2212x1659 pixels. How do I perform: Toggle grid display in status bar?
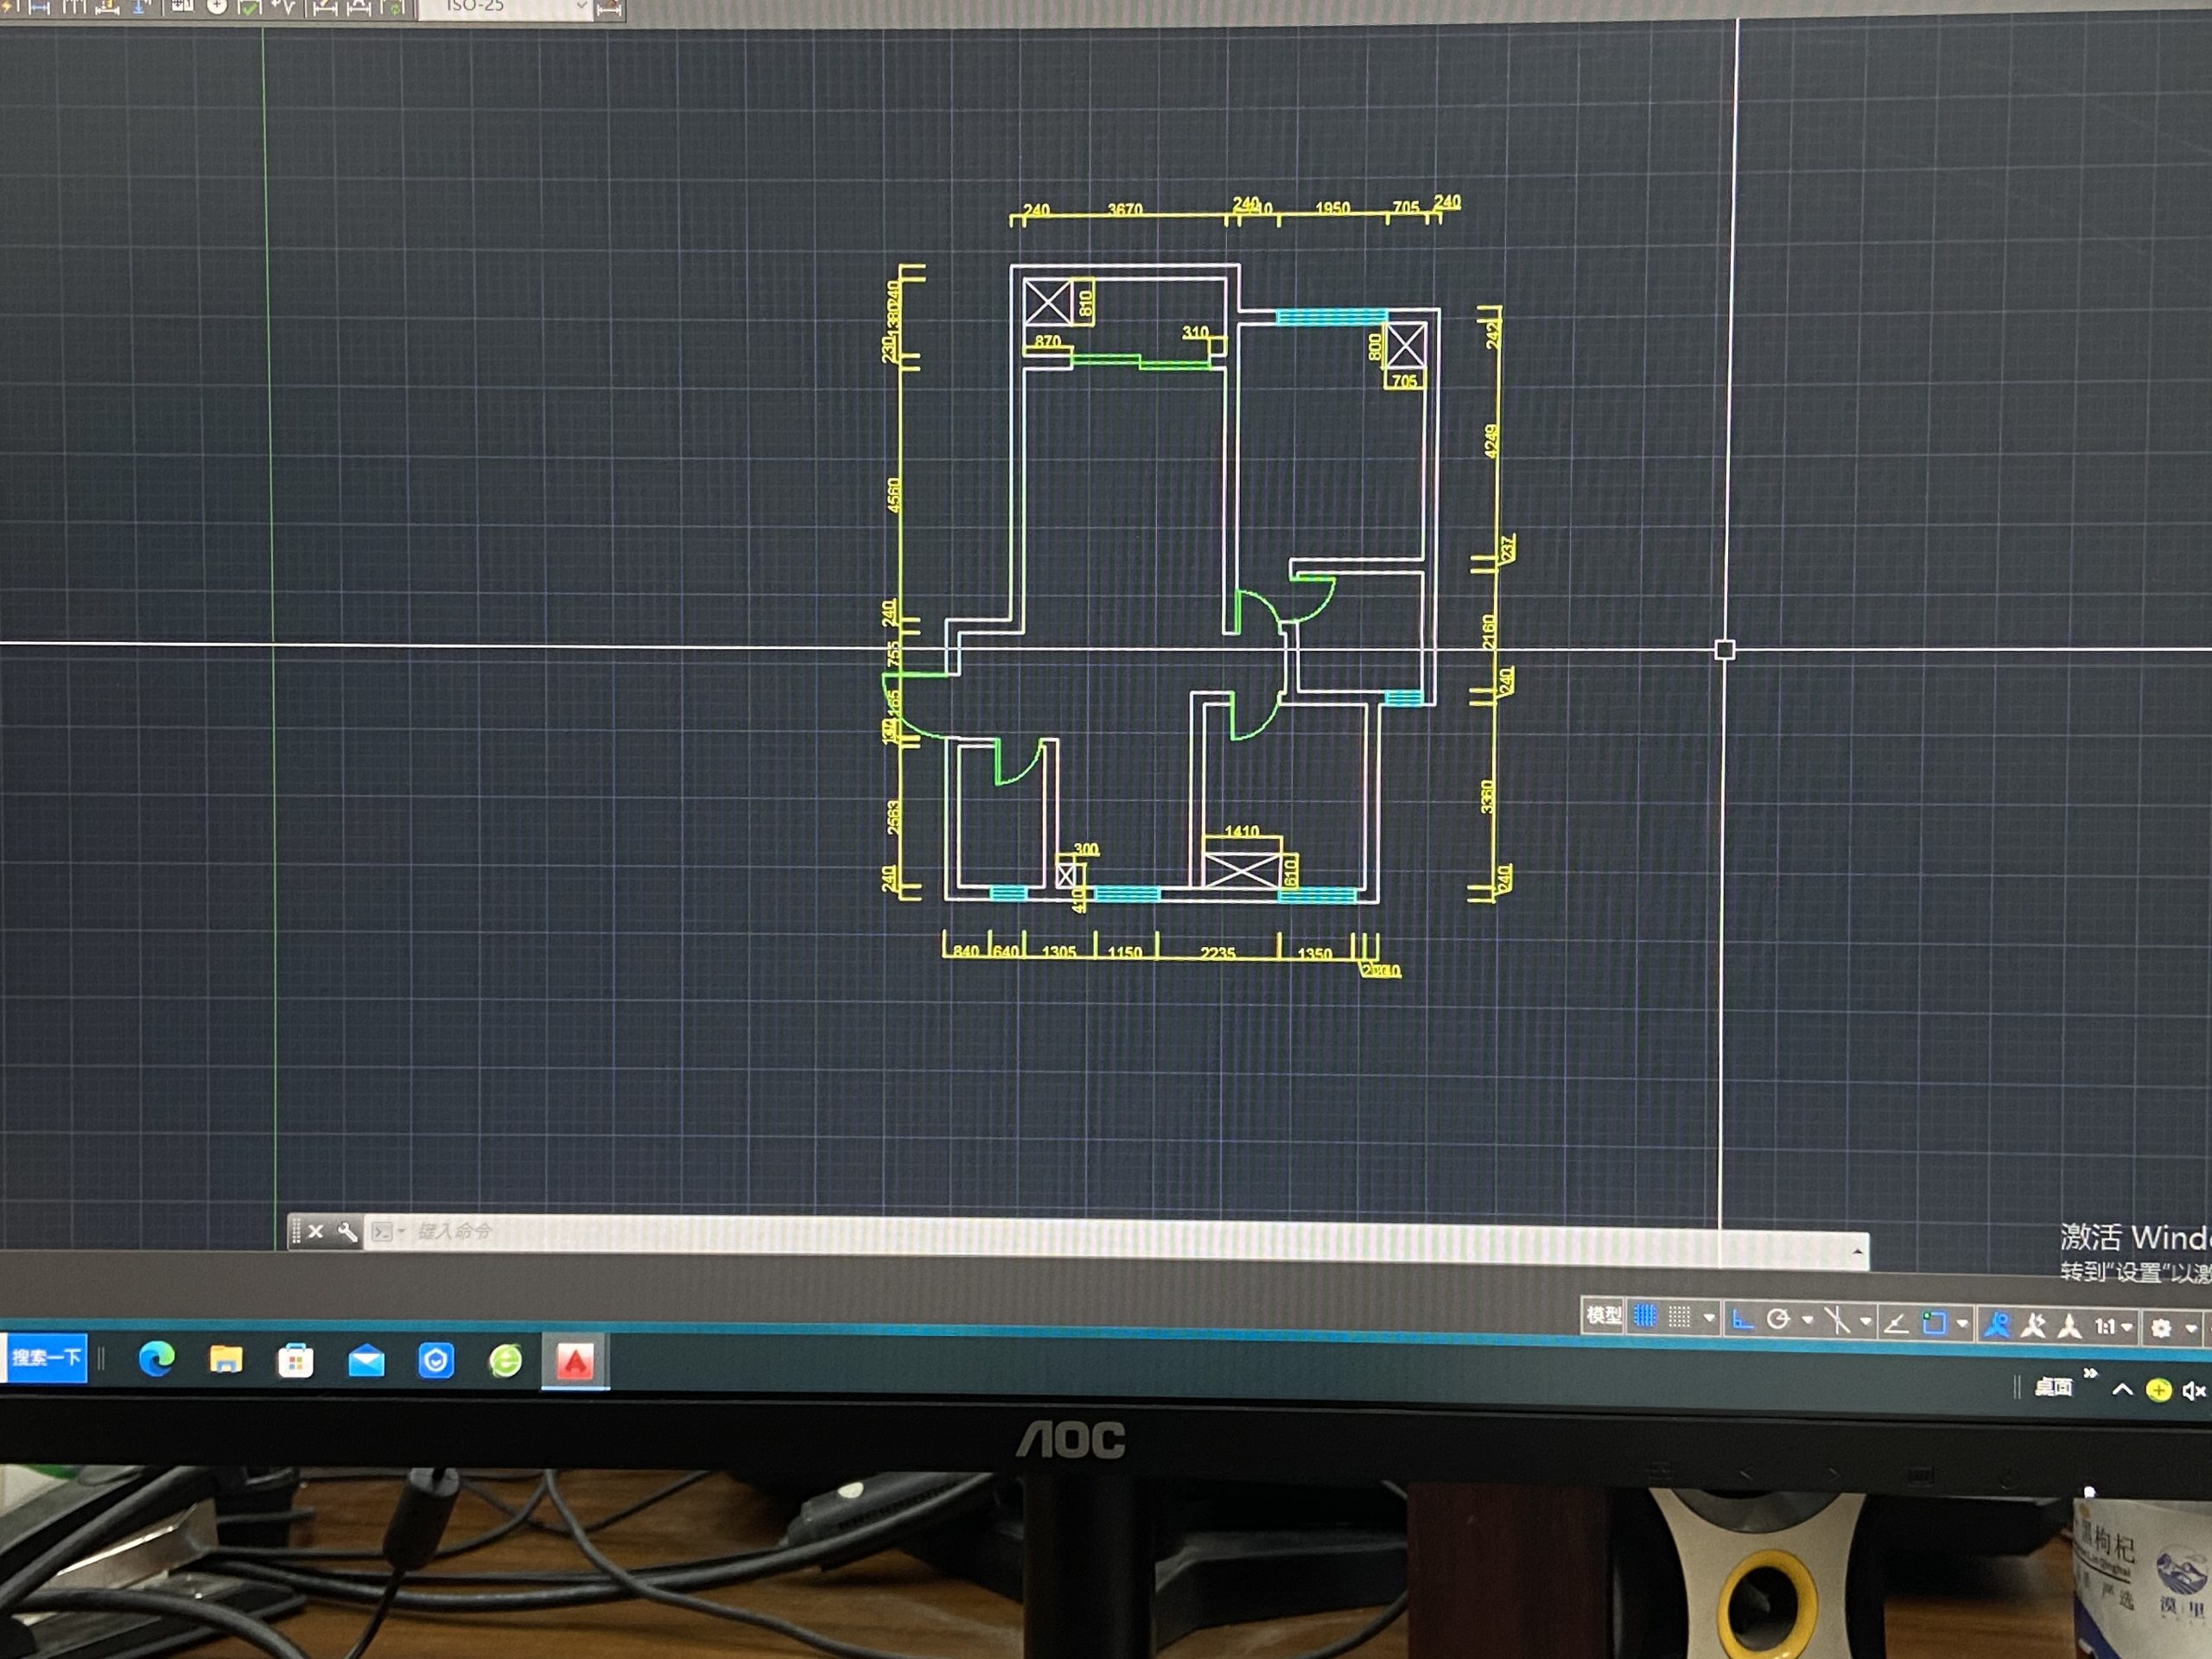tap(1645, 1316)
